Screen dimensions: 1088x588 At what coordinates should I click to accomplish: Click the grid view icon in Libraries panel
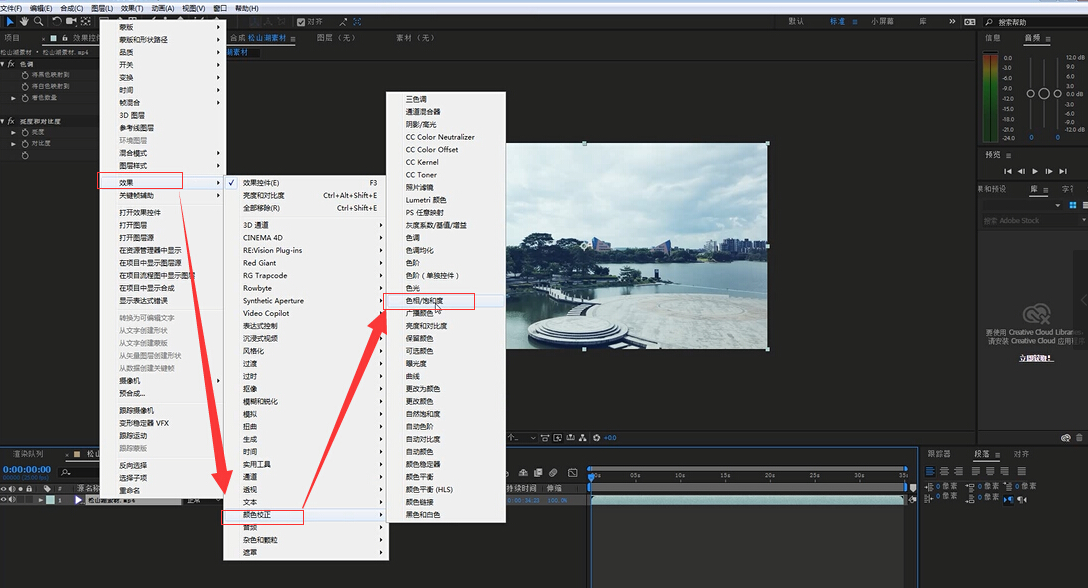click(x=1073, y=205)
